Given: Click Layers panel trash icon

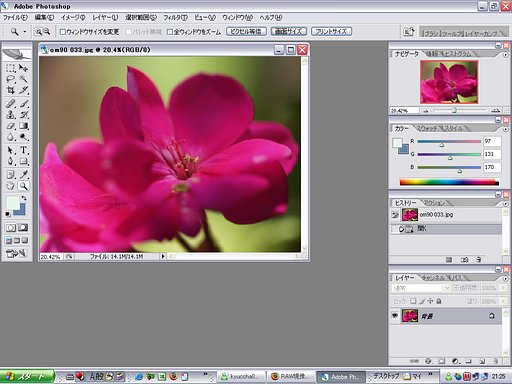Looking at the screenshot, I should pyautogui.click(x=495, y=361).
